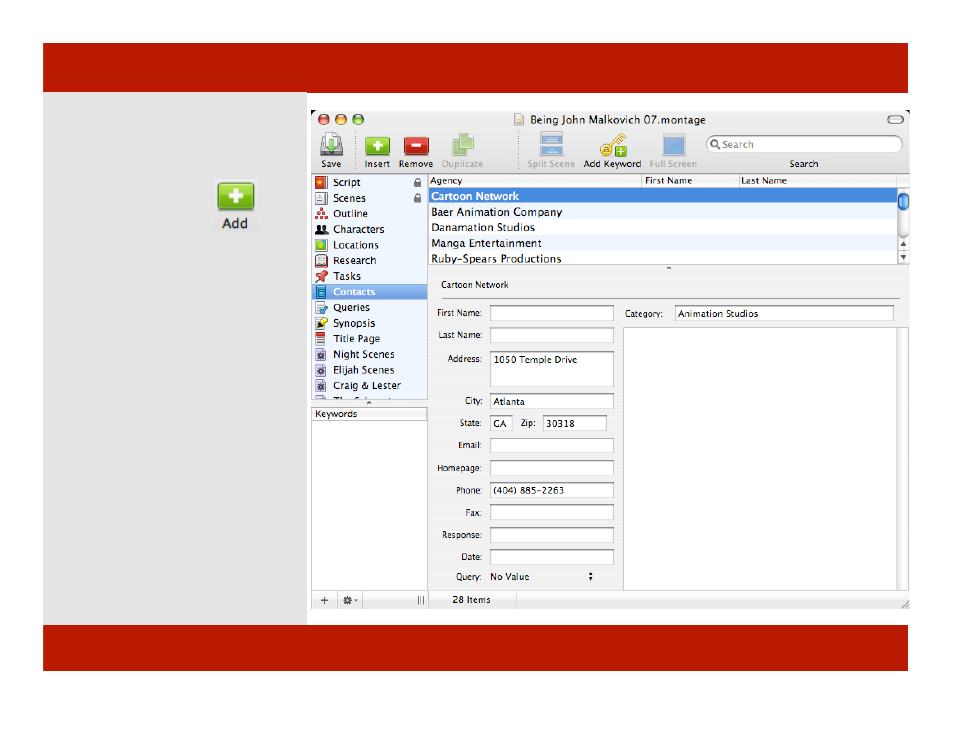Click the toolbar Search field

[804, 144]
